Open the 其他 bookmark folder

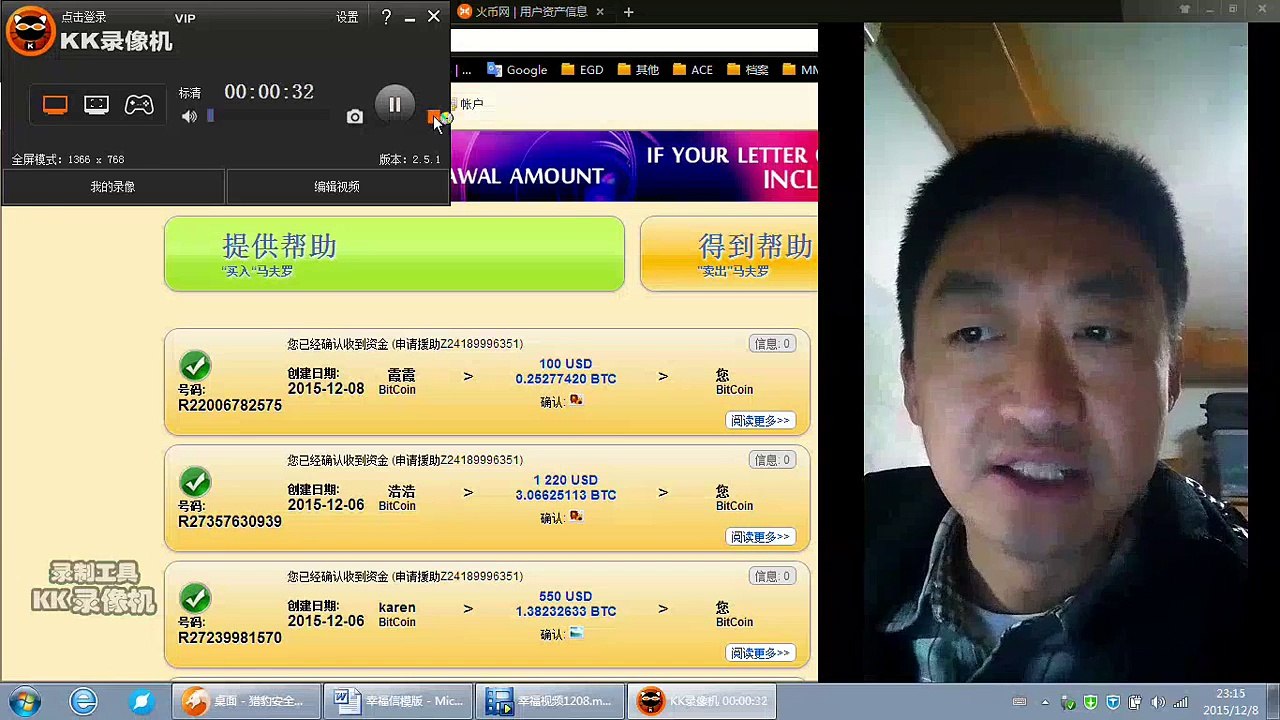[x=638, y=70]
